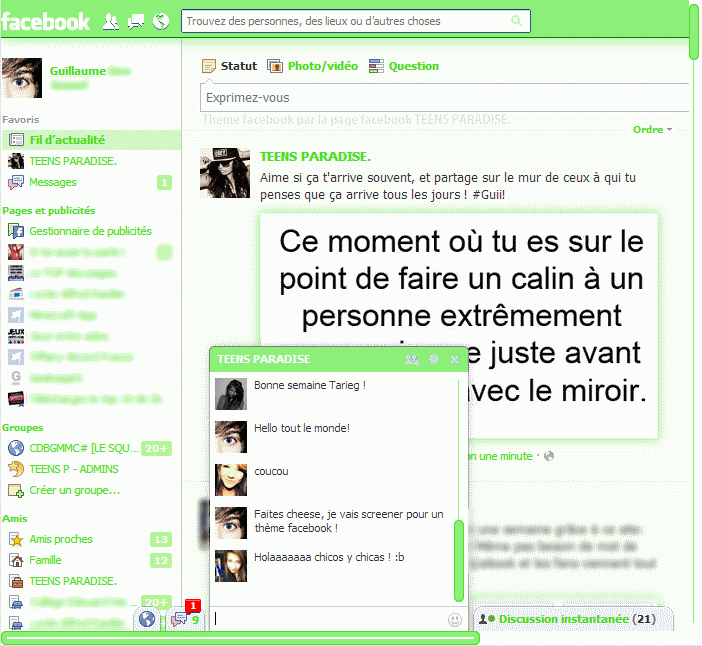Click post timestamp 'une minute'

[501, 456]
